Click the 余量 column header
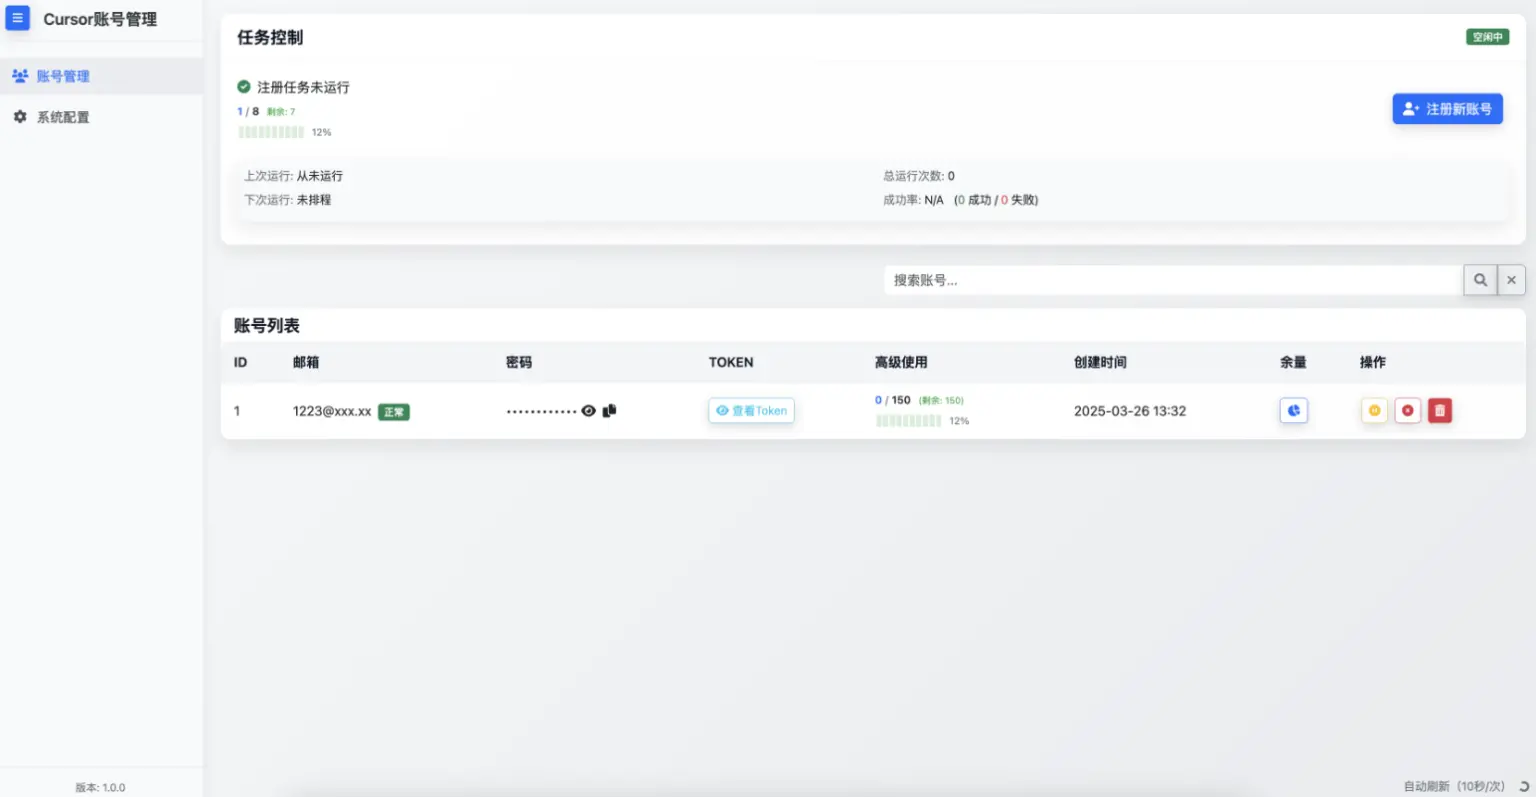The image size is (1536, 797). (1293, 362)
